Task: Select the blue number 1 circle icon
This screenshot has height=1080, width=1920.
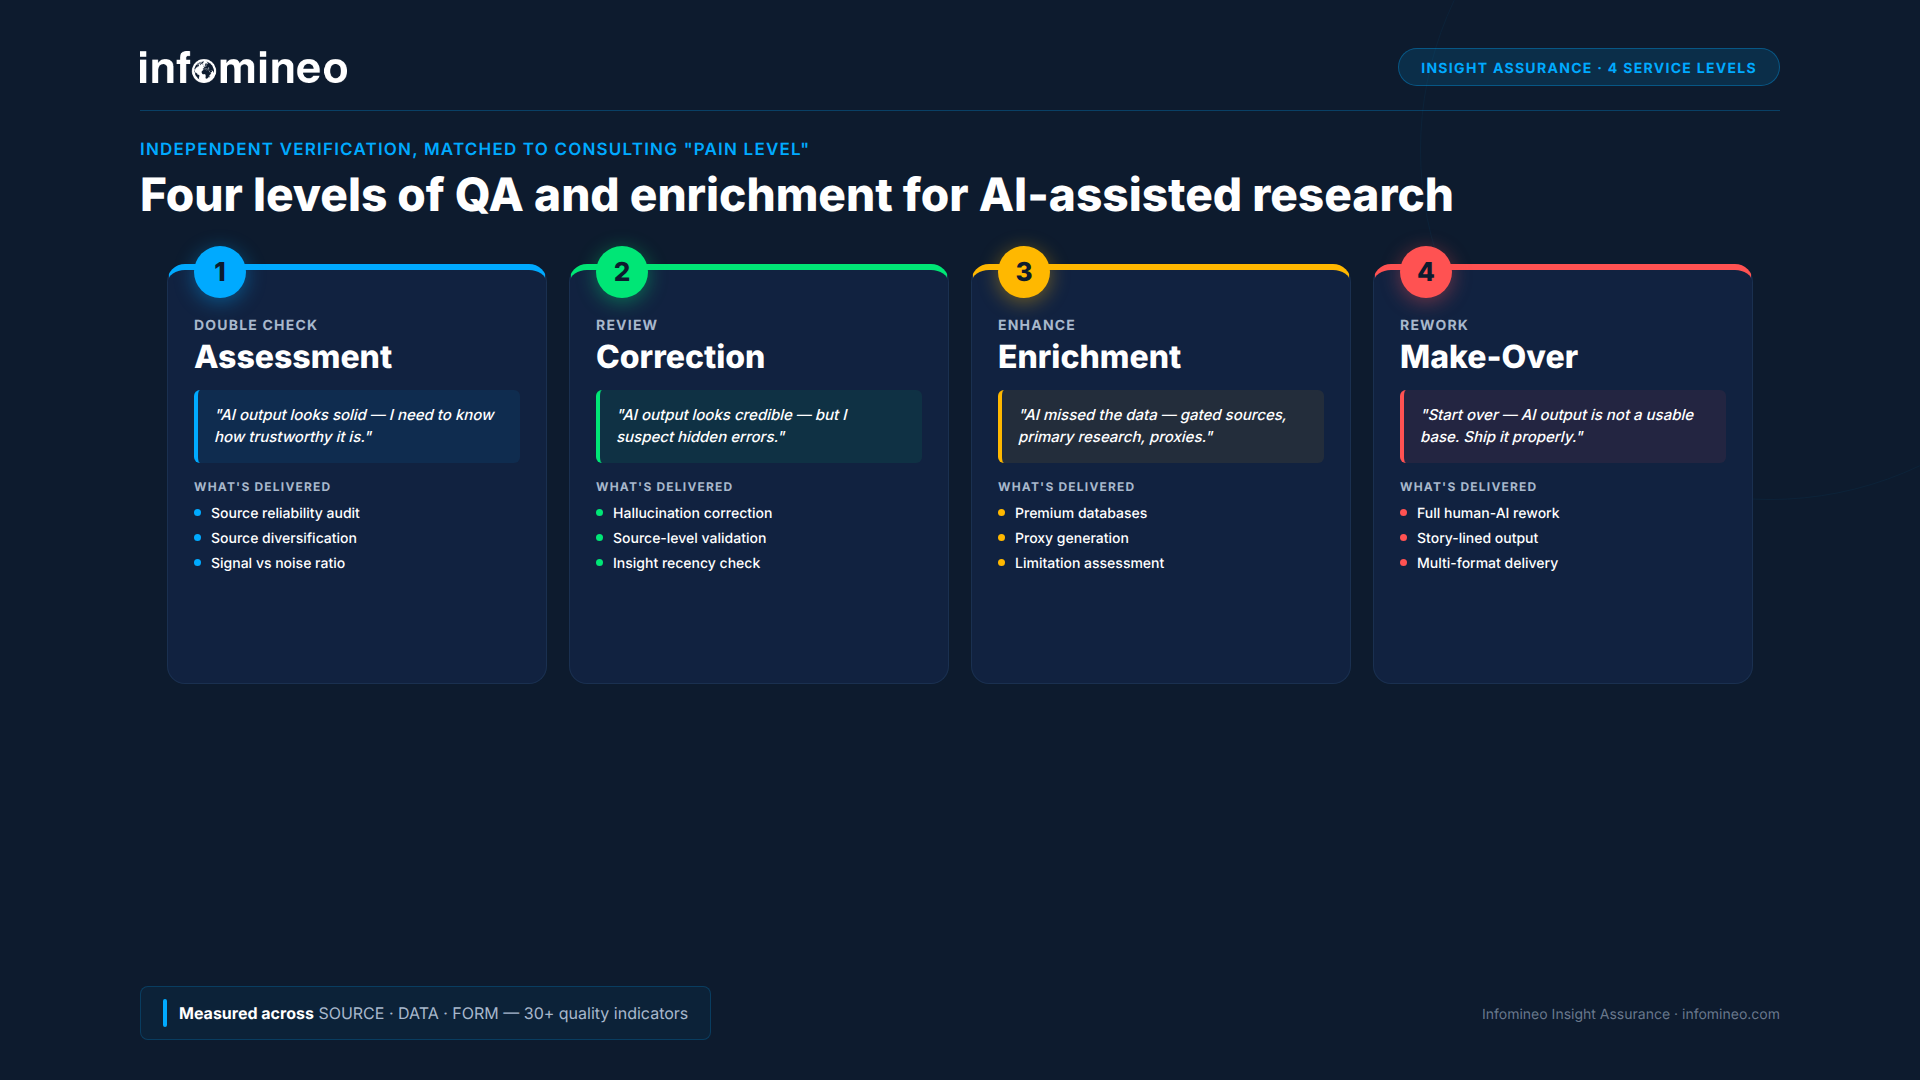Action: point(220,271)
